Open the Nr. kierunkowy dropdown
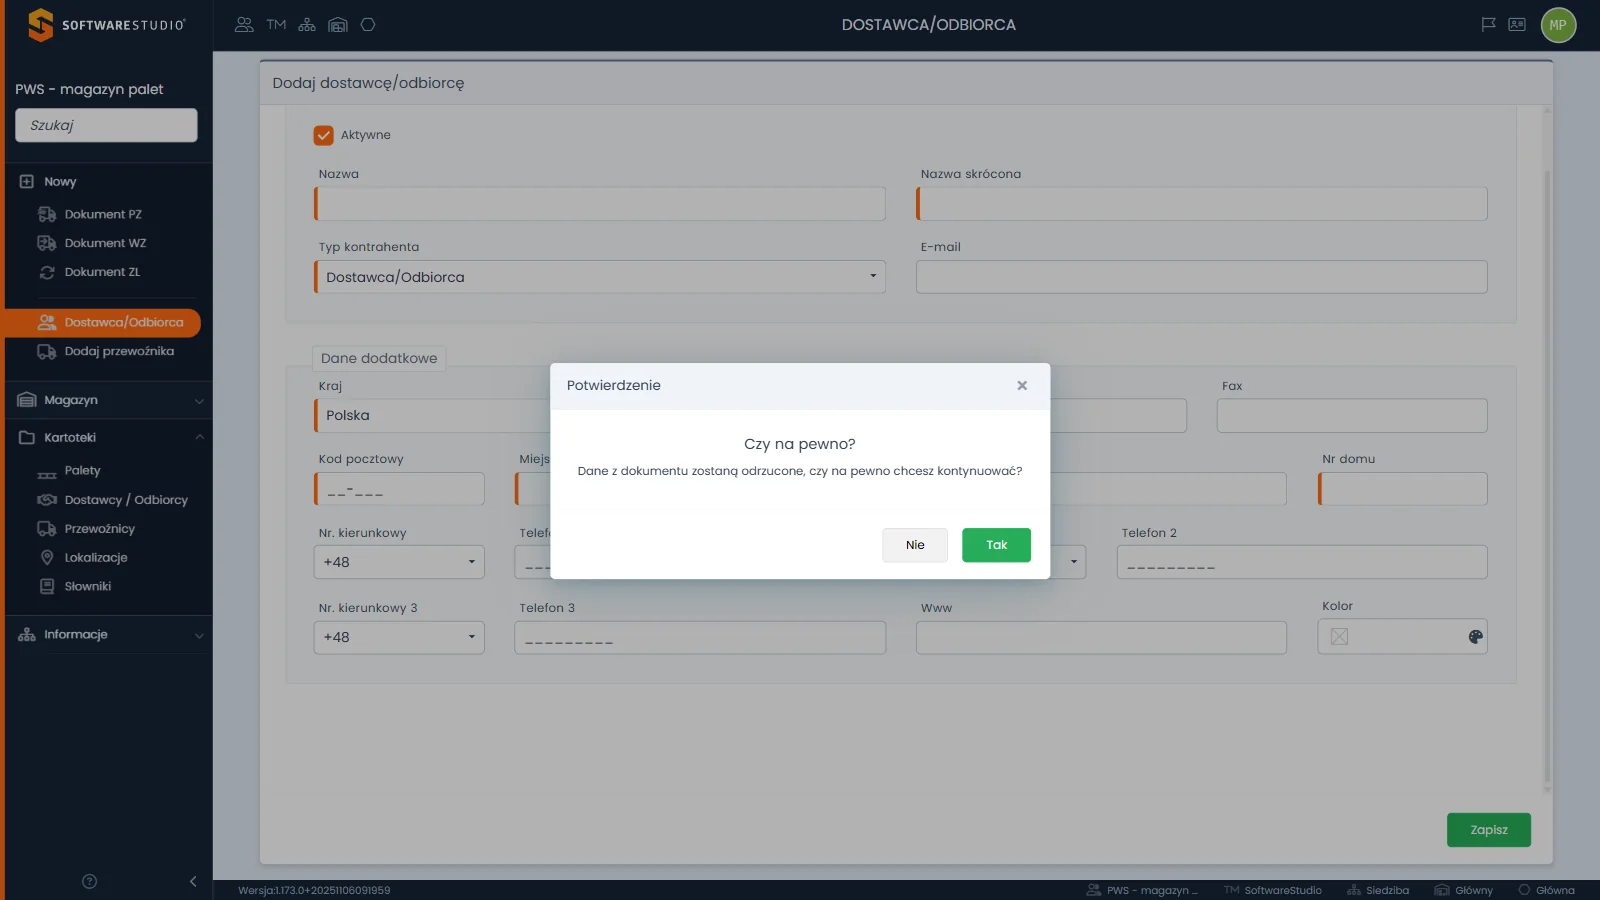 (399, 562)
